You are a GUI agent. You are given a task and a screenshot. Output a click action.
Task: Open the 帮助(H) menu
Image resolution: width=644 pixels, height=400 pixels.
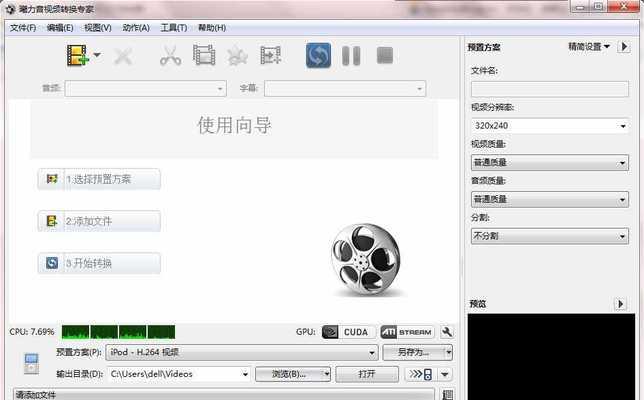[212, 28]
